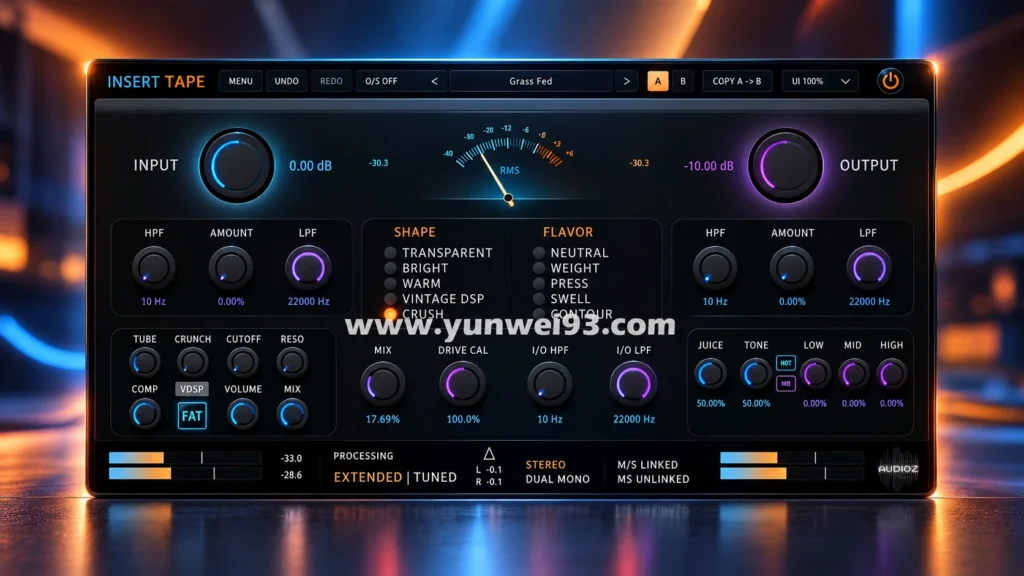Open the MENU button
The height and width of the screenshot is (576, 1024).
[240, 81]
